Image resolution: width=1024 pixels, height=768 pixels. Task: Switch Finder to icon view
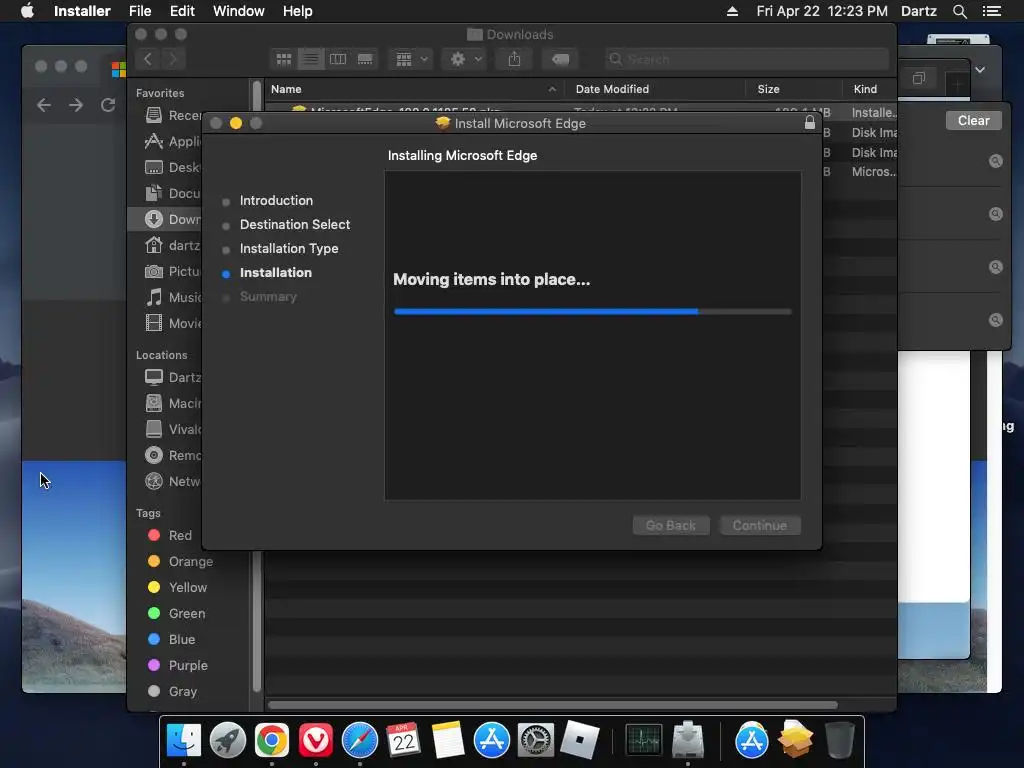pos(283,59)
